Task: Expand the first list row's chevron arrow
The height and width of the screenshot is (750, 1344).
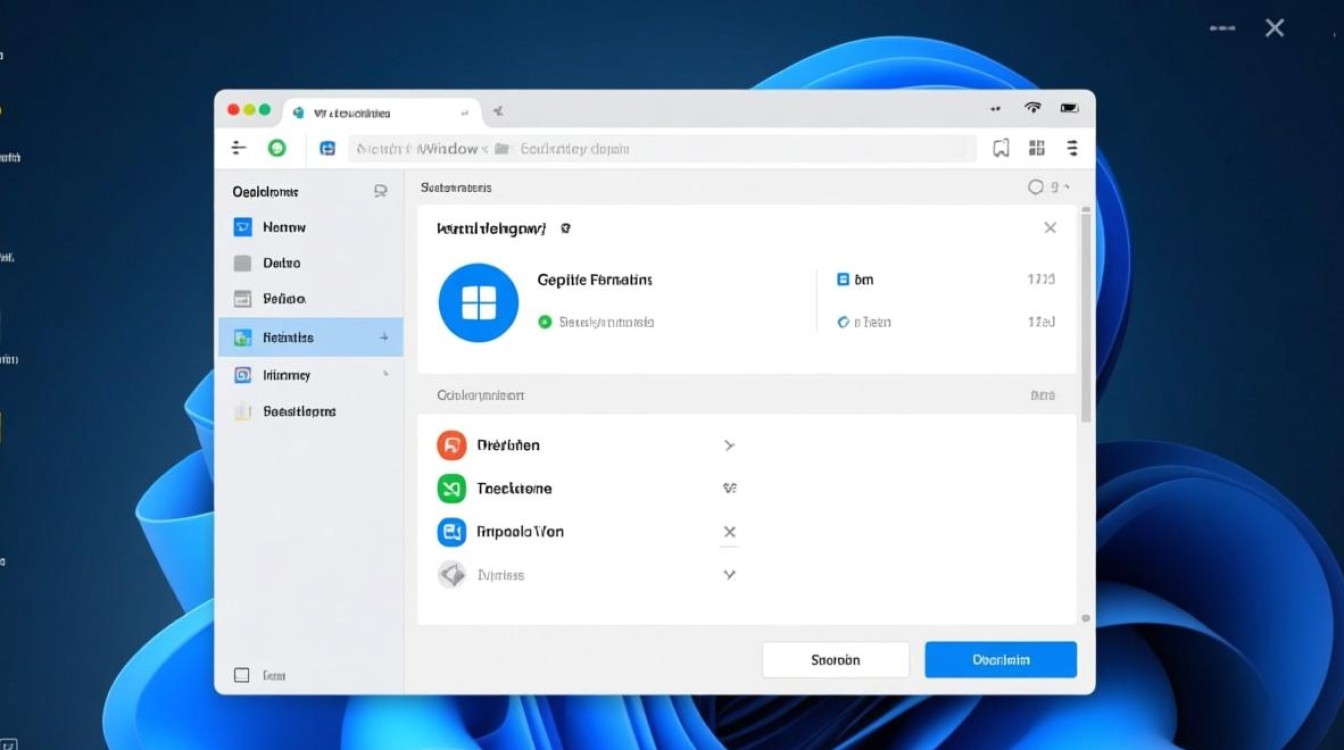Action: click(x=729, y=445)
